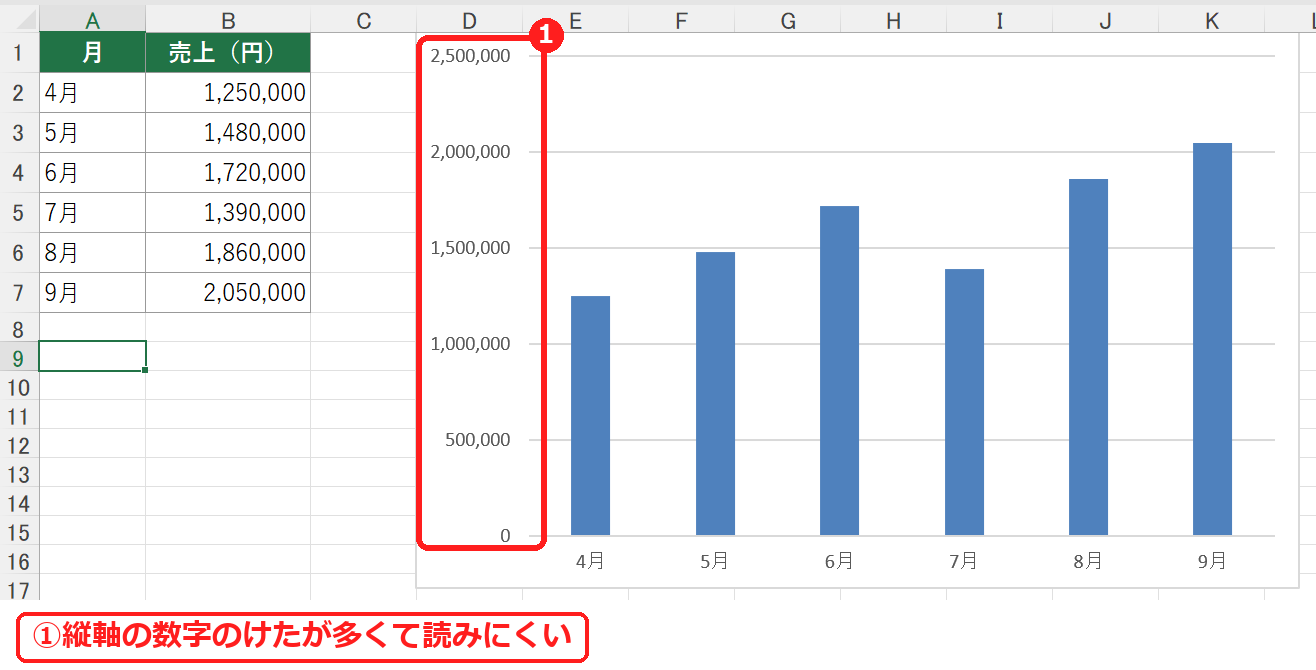Select row 5 header

(19, 213)
